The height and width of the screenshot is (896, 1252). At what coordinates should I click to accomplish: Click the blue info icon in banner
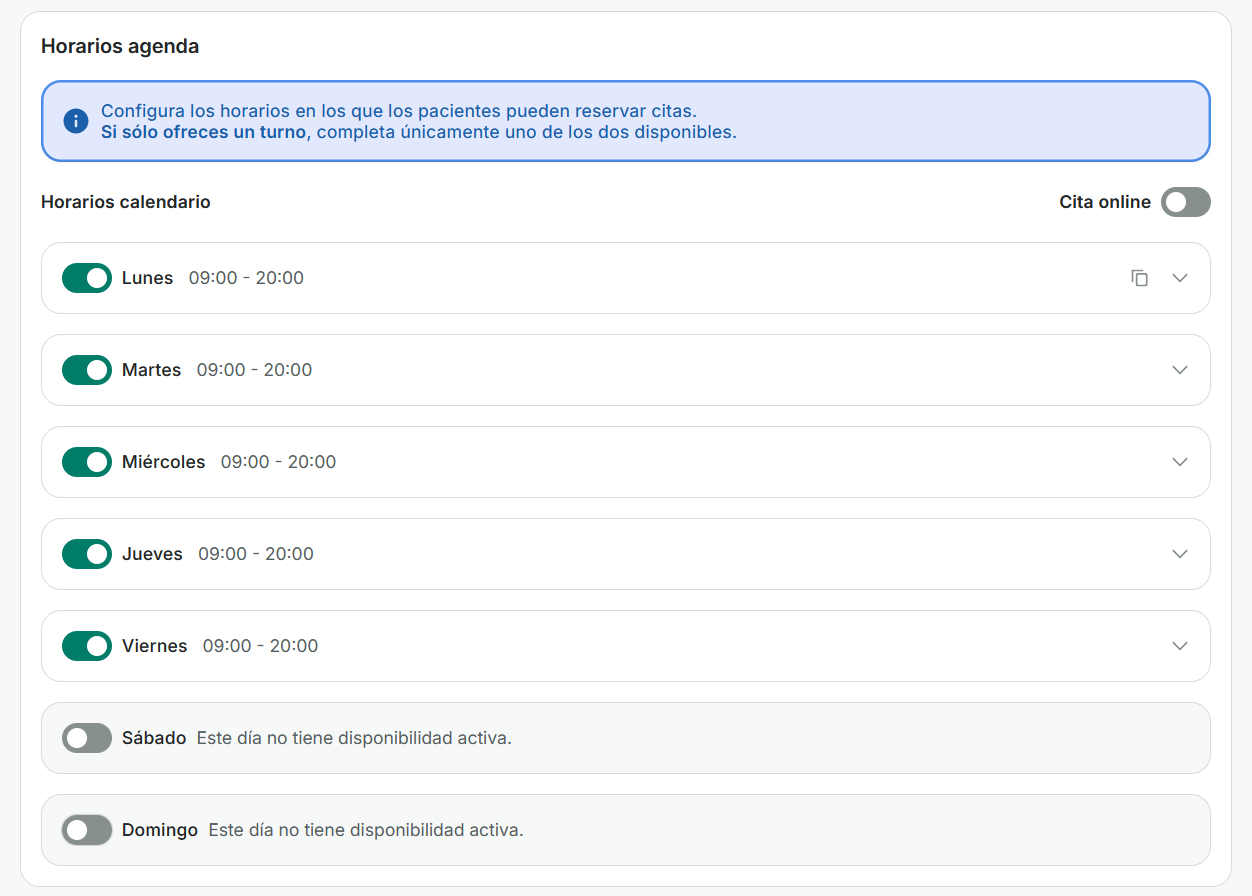[76, 121]
